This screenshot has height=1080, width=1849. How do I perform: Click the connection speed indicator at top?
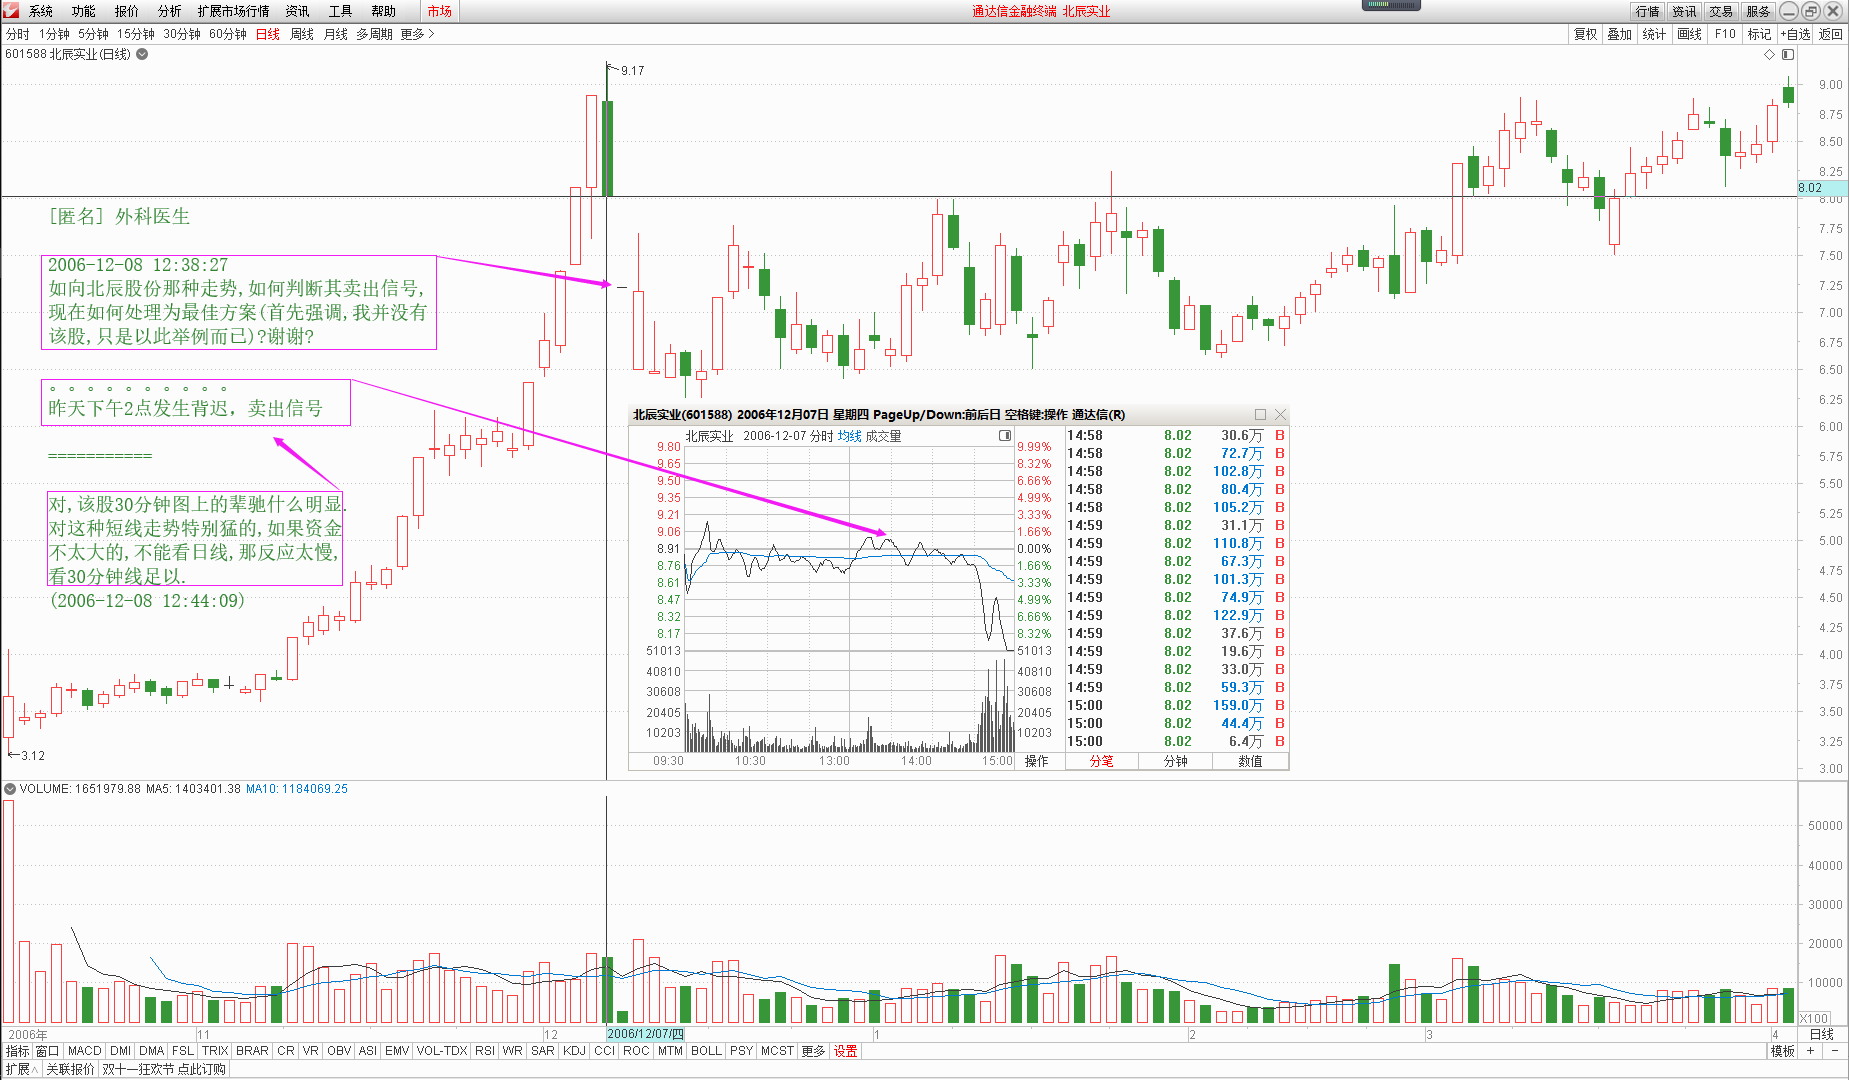[x=1391, y=5]
